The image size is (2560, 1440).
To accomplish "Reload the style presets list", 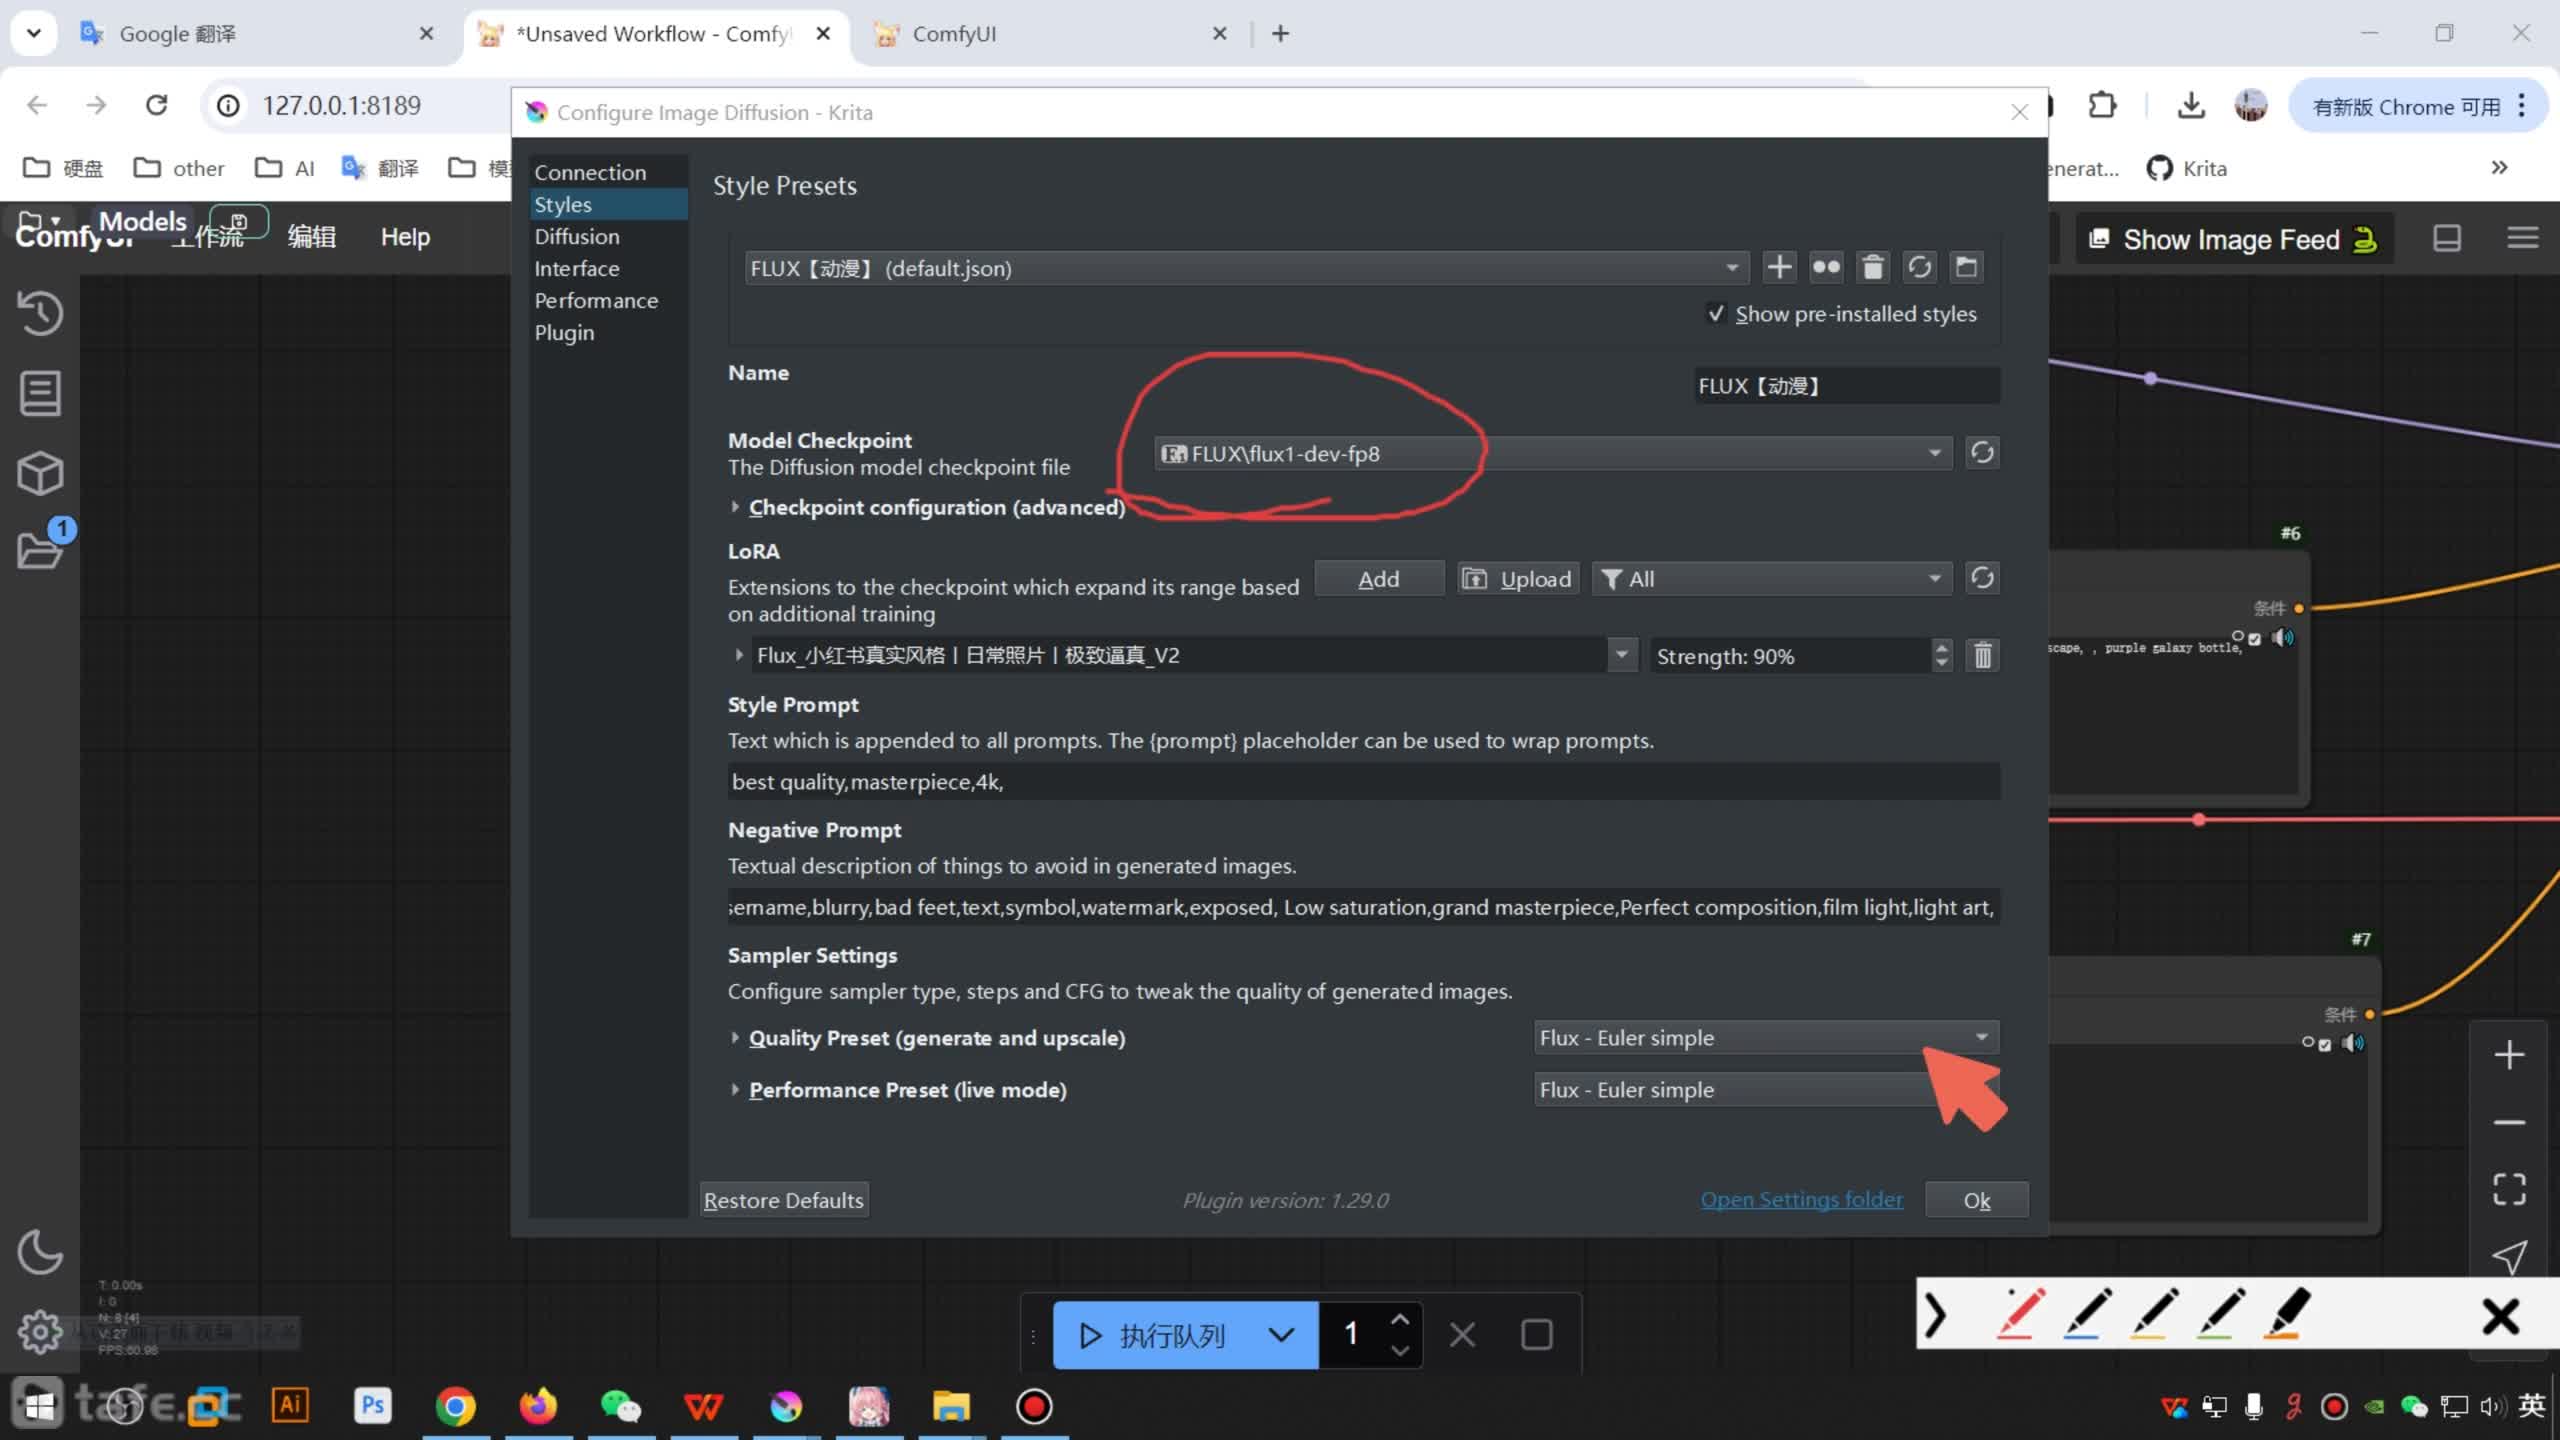I will (x=1919, y=267).
